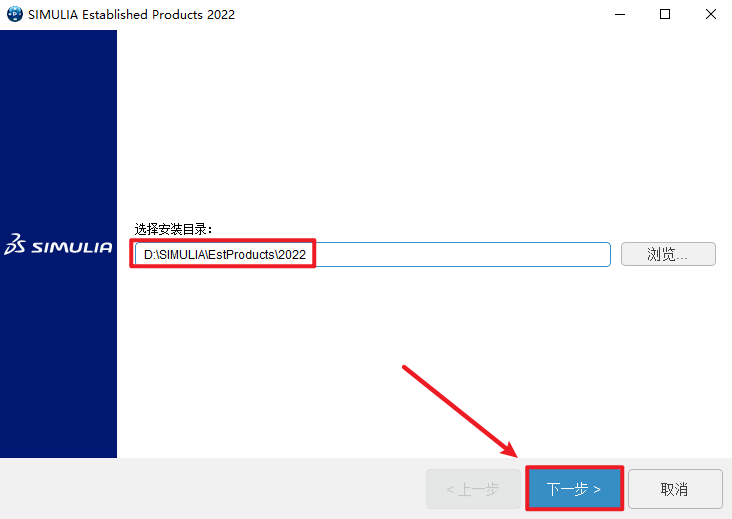Cancel installation with the 取消 button
This screenshot has height=519, width=732.
point(675,489)
